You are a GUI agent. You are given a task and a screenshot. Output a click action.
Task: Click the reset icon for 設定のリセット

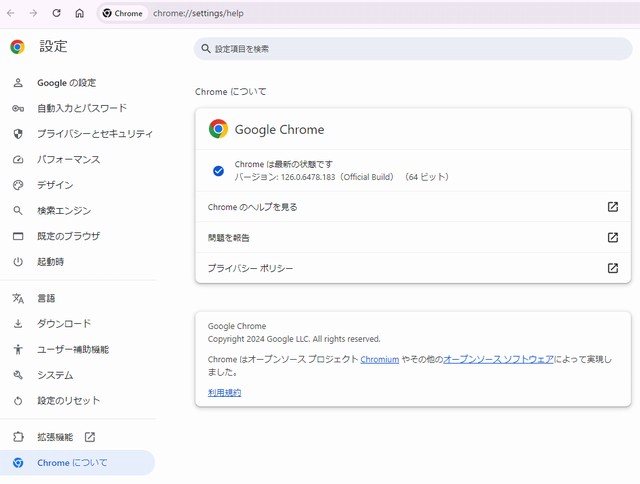click(x=18, y=401)
